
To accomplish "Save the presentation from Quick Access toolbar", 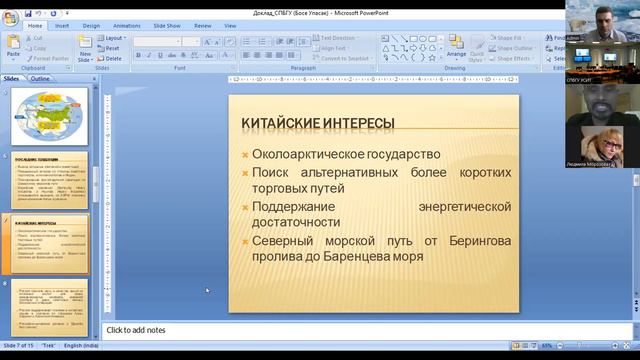I will (28, 13).
